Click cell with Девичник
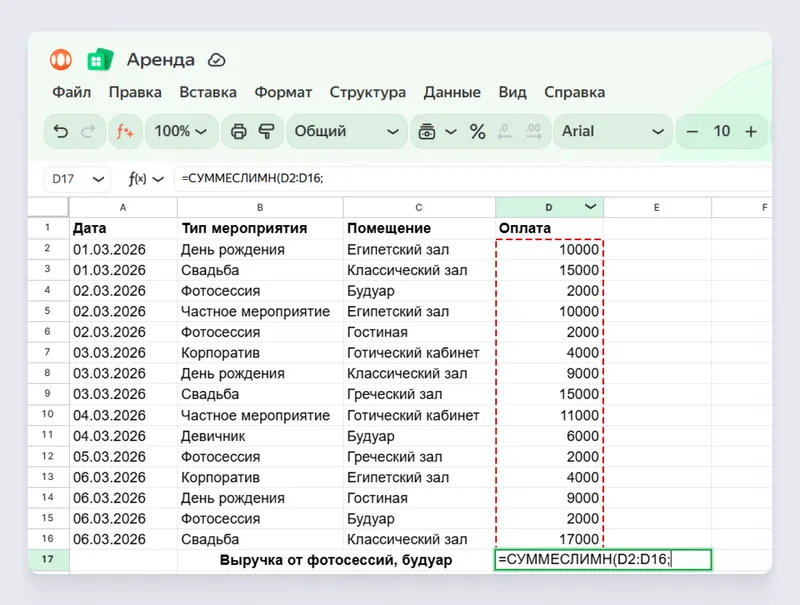Screen dimensions: 800x605 coord(260,436)
